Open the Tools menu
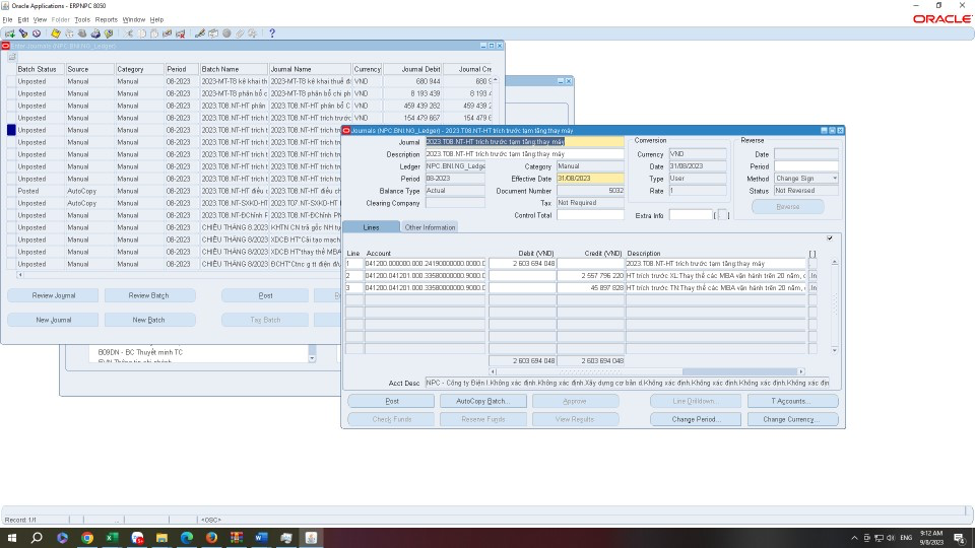The image size is (977, 550). pyautogui.click(x=82, y=20)
